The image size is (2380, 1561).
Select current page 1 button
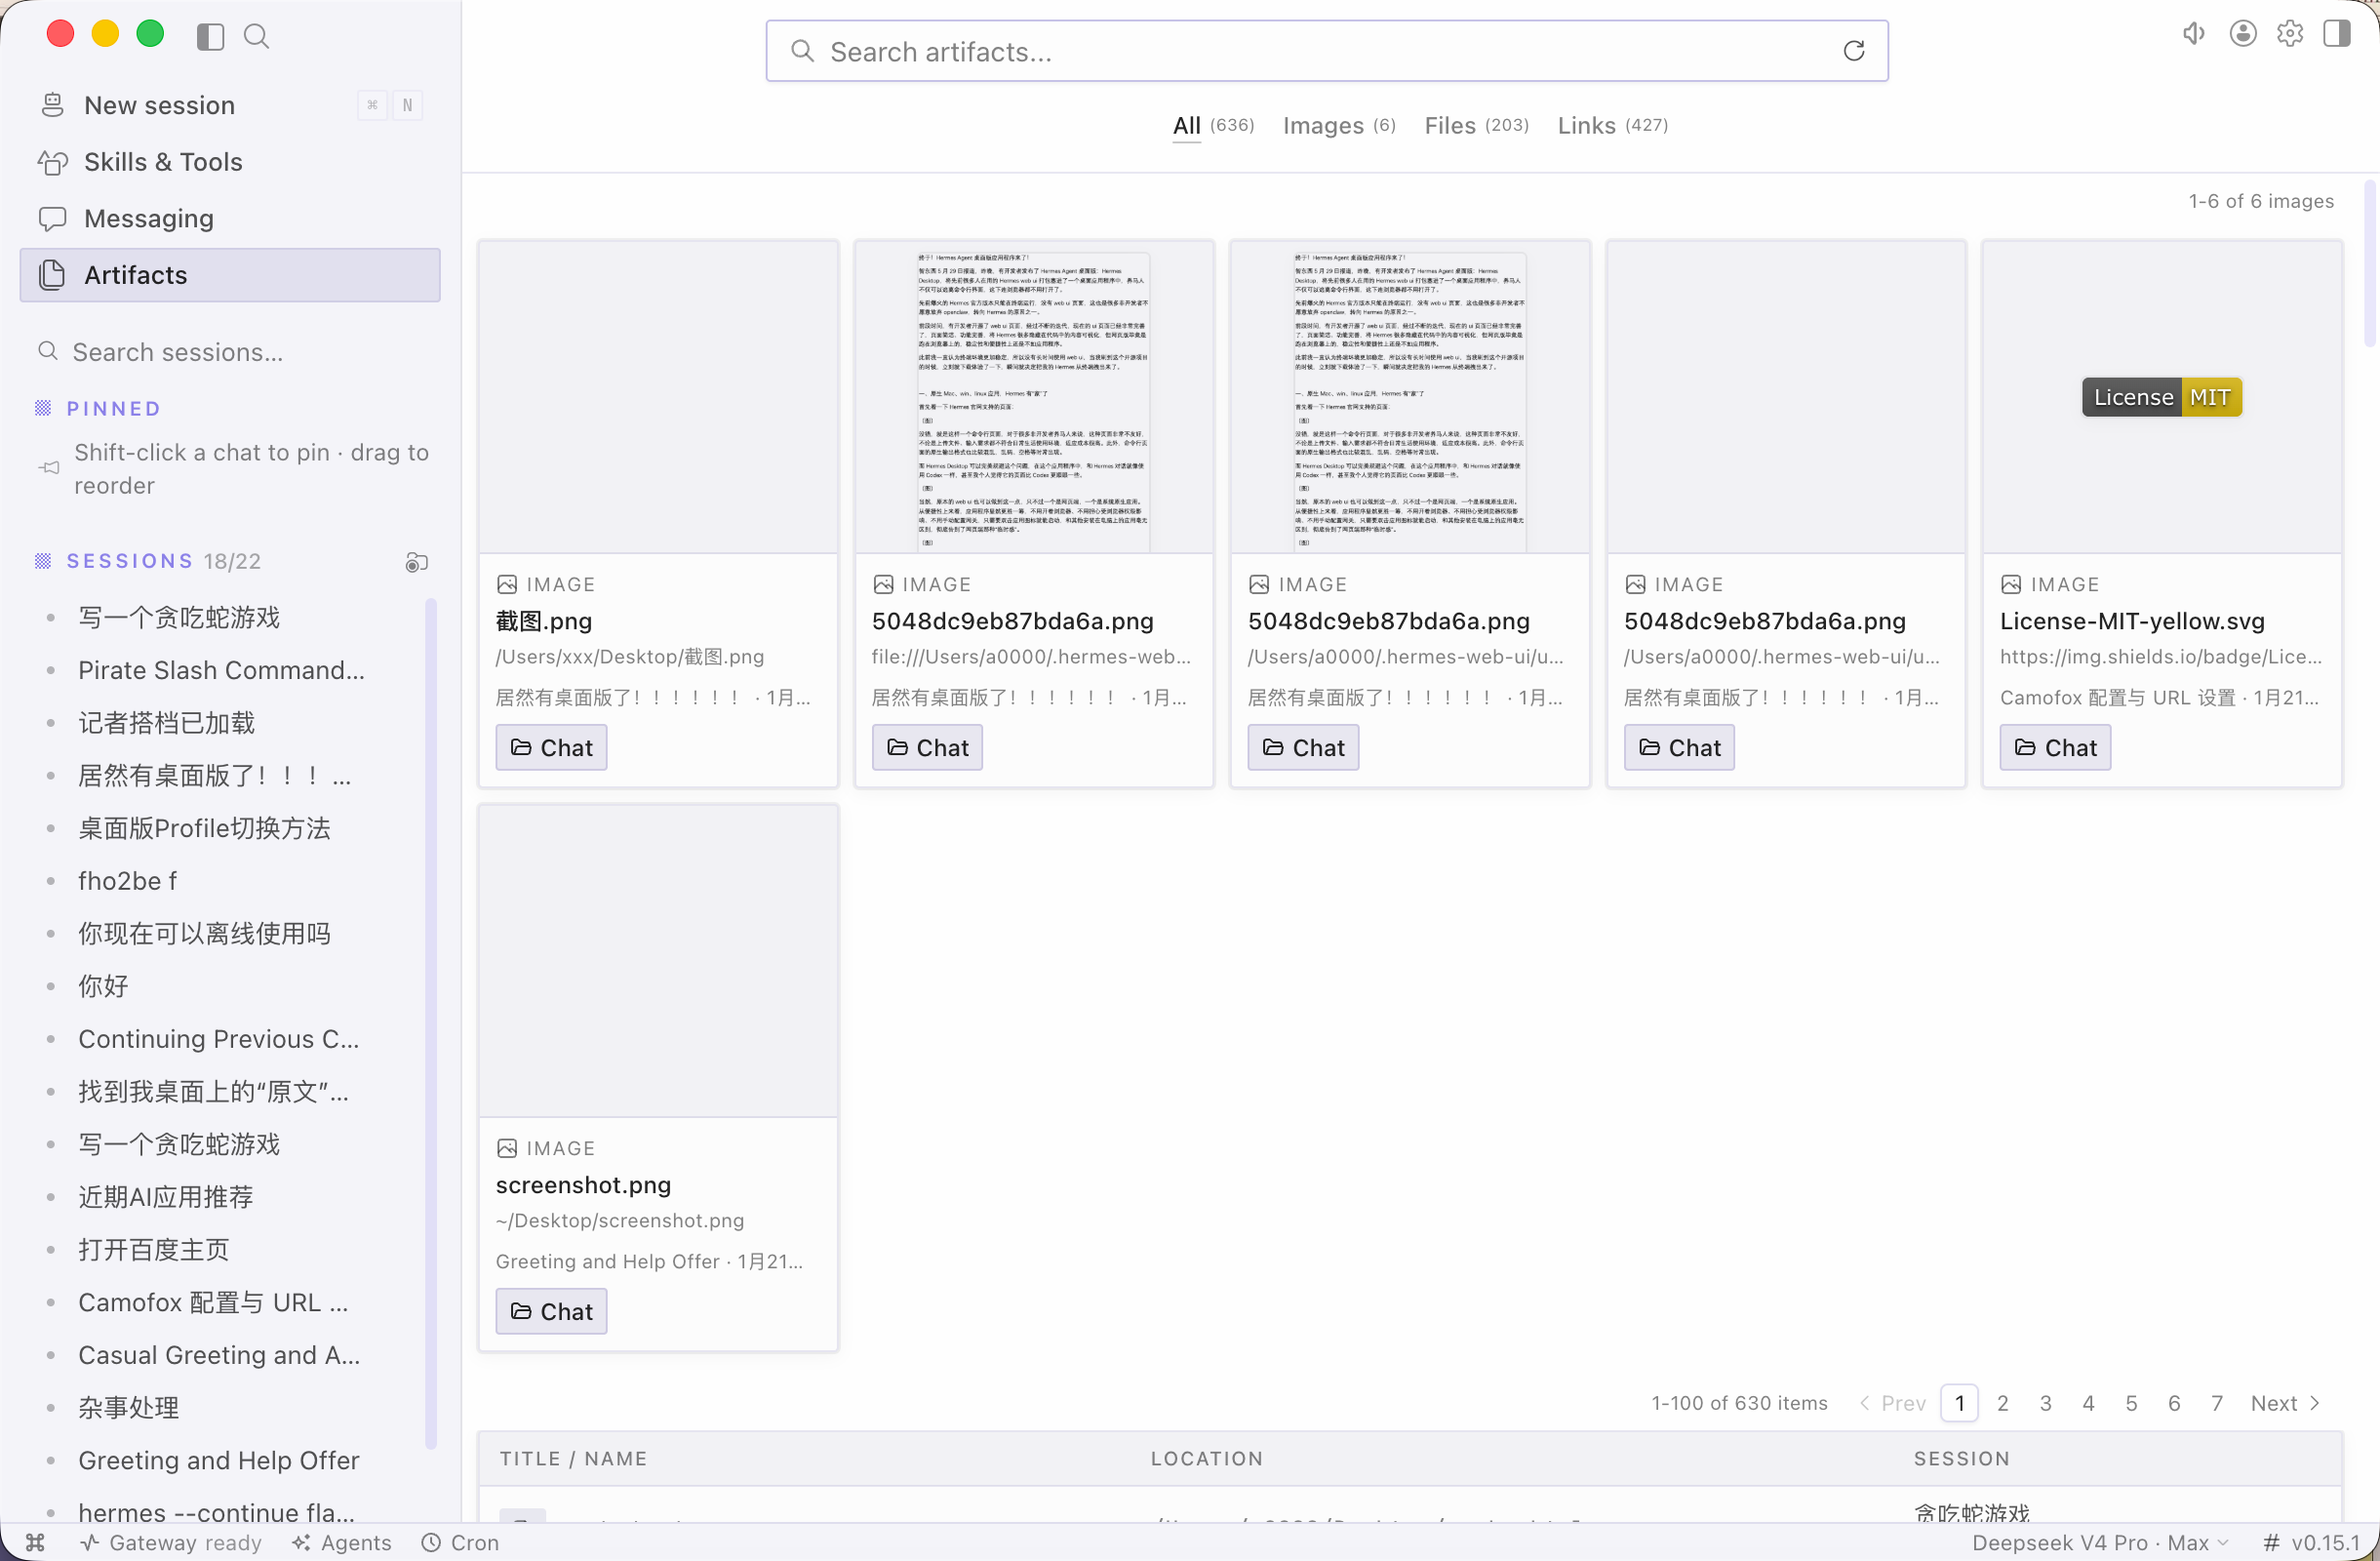click(x=1959, y=1403)
